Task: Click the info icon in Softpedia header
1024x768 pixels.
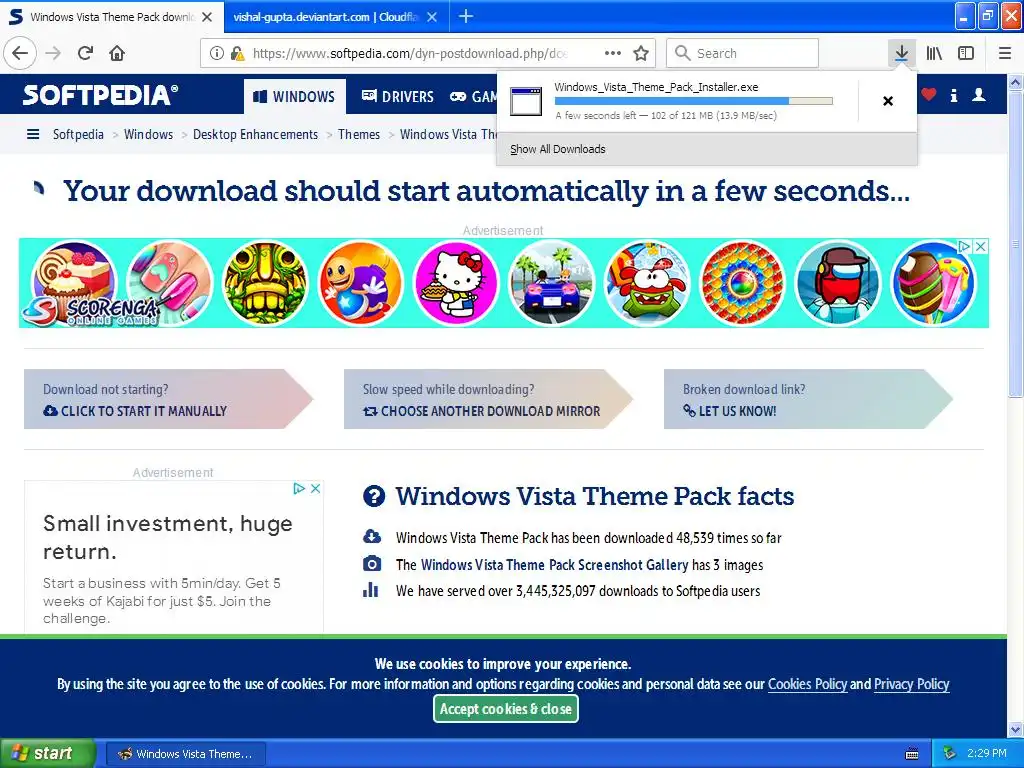Action: coord(954,95)
